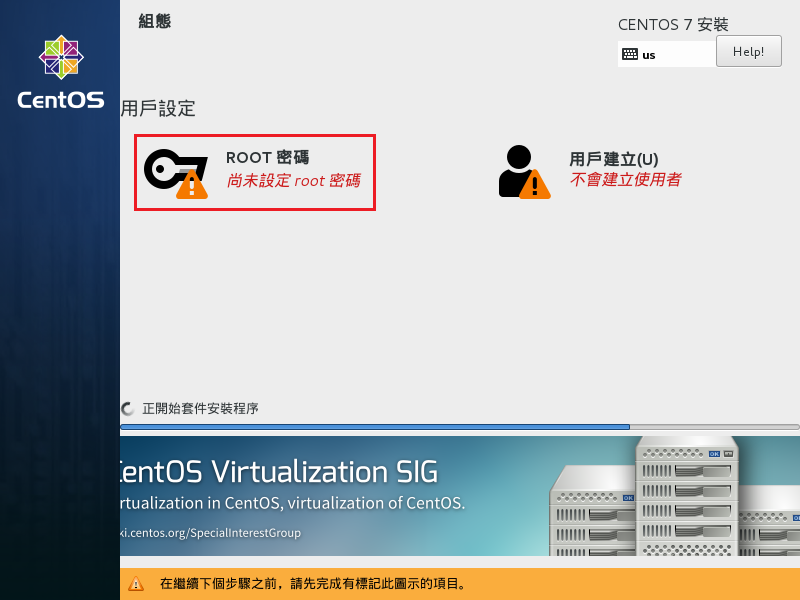Click the 組態 title text

point(155,21)
